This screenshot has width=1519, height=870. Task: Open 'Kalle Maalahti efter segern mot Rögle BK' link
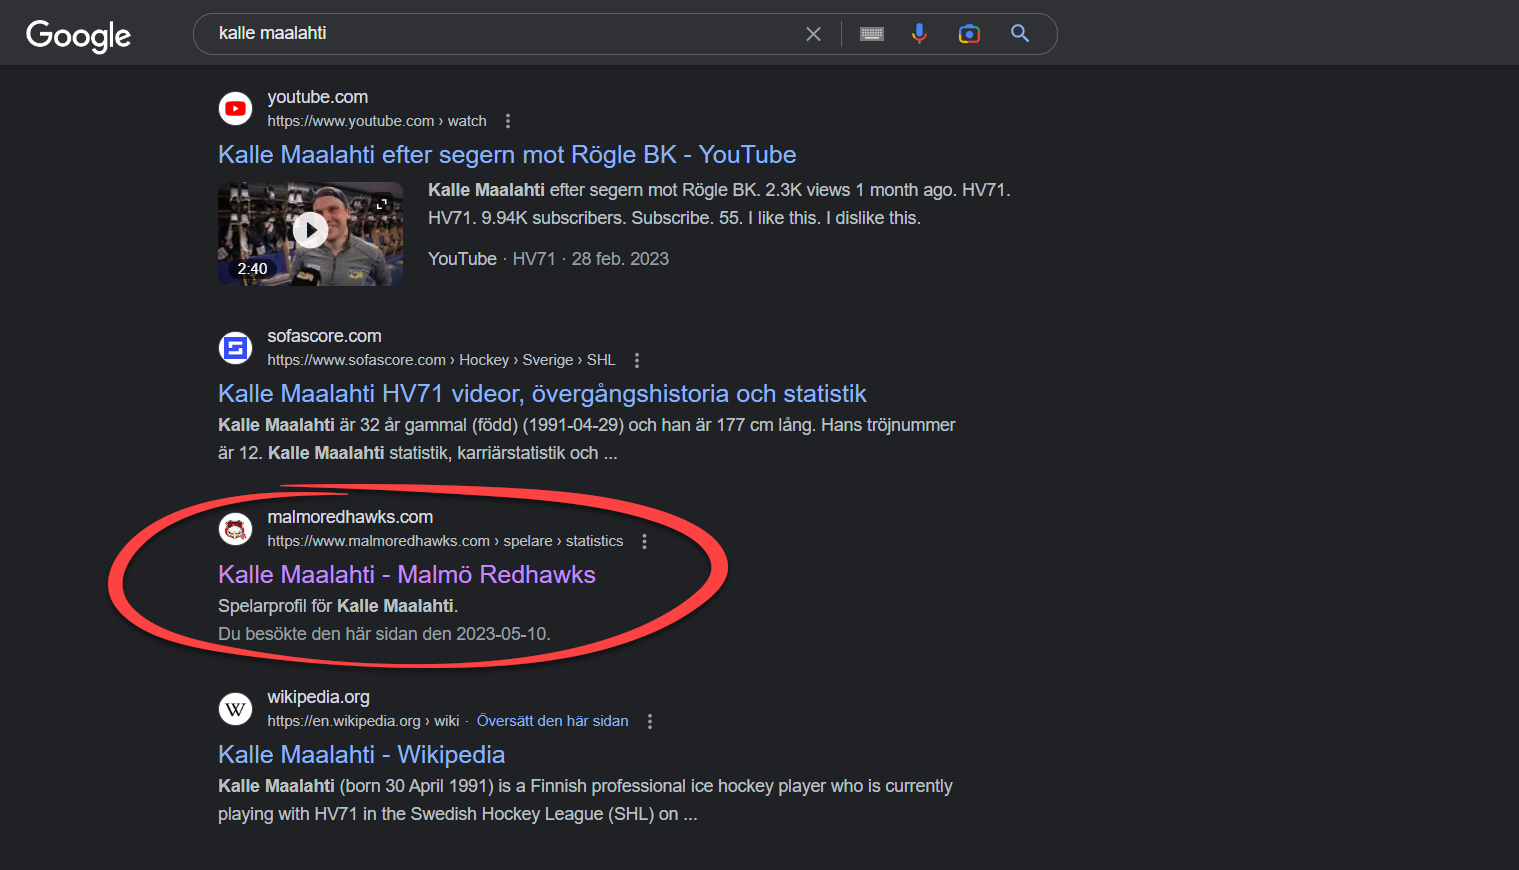click(x=507, y=155)
